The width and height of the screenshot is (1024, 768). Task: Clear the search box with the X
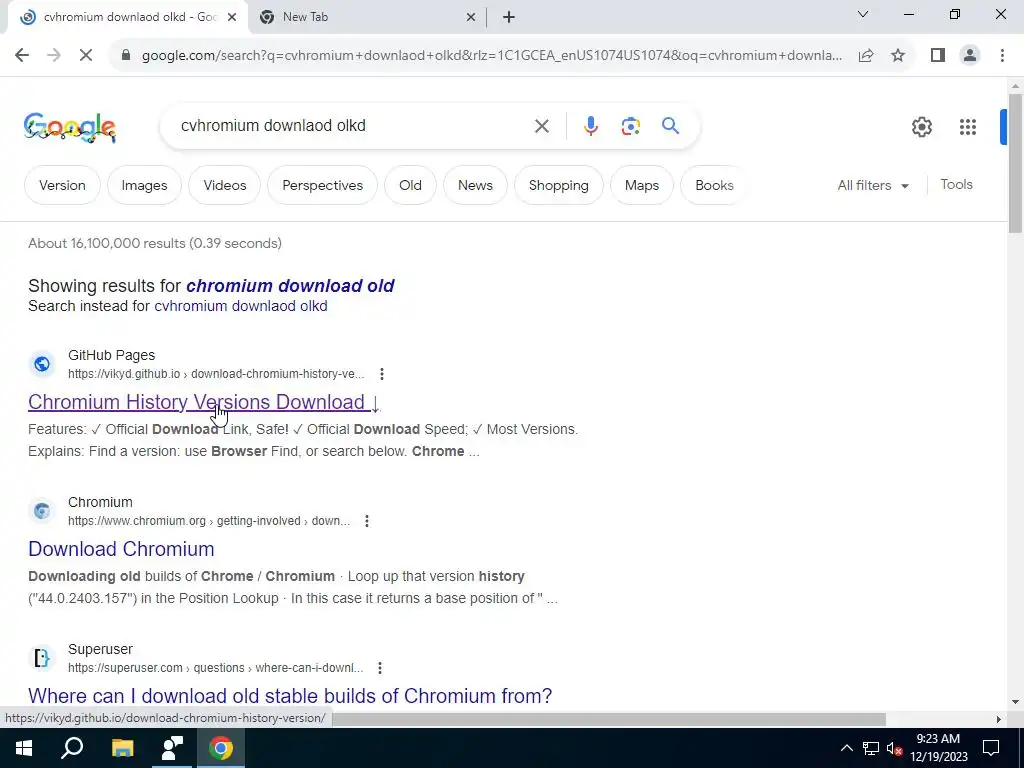coord(541,126)
